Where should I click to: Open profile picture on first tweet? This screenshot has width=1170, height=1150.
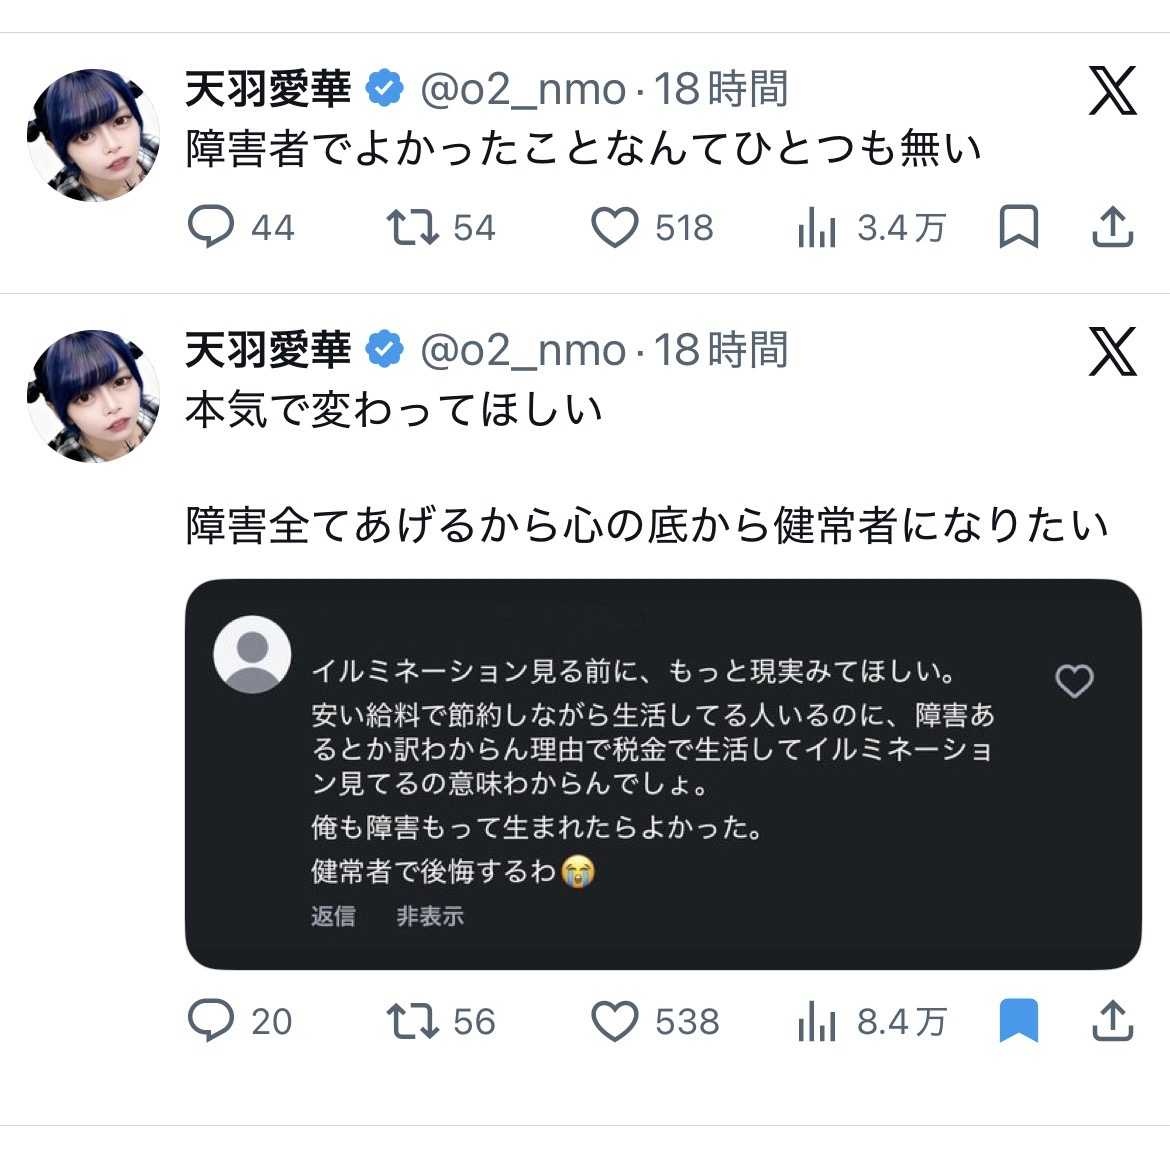pyautogui.click(x=93, y=135)
